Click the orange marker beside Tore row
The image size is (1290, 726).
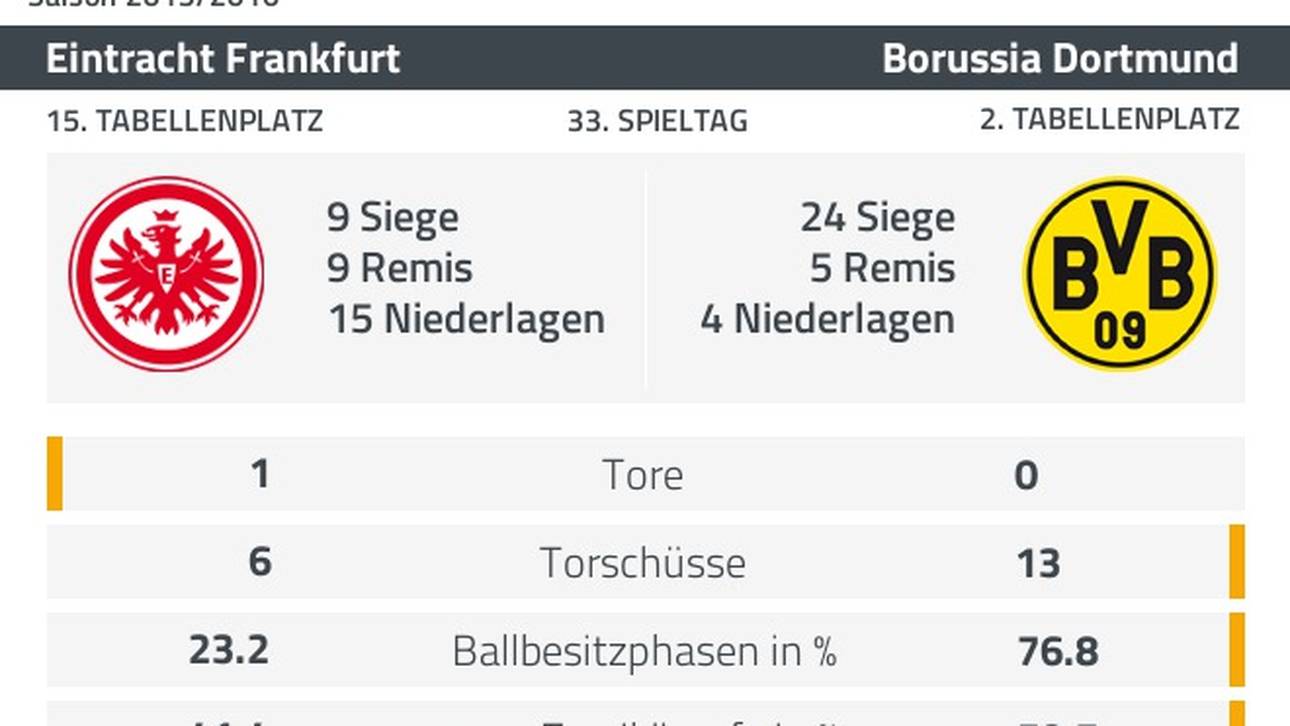[55, 473]
